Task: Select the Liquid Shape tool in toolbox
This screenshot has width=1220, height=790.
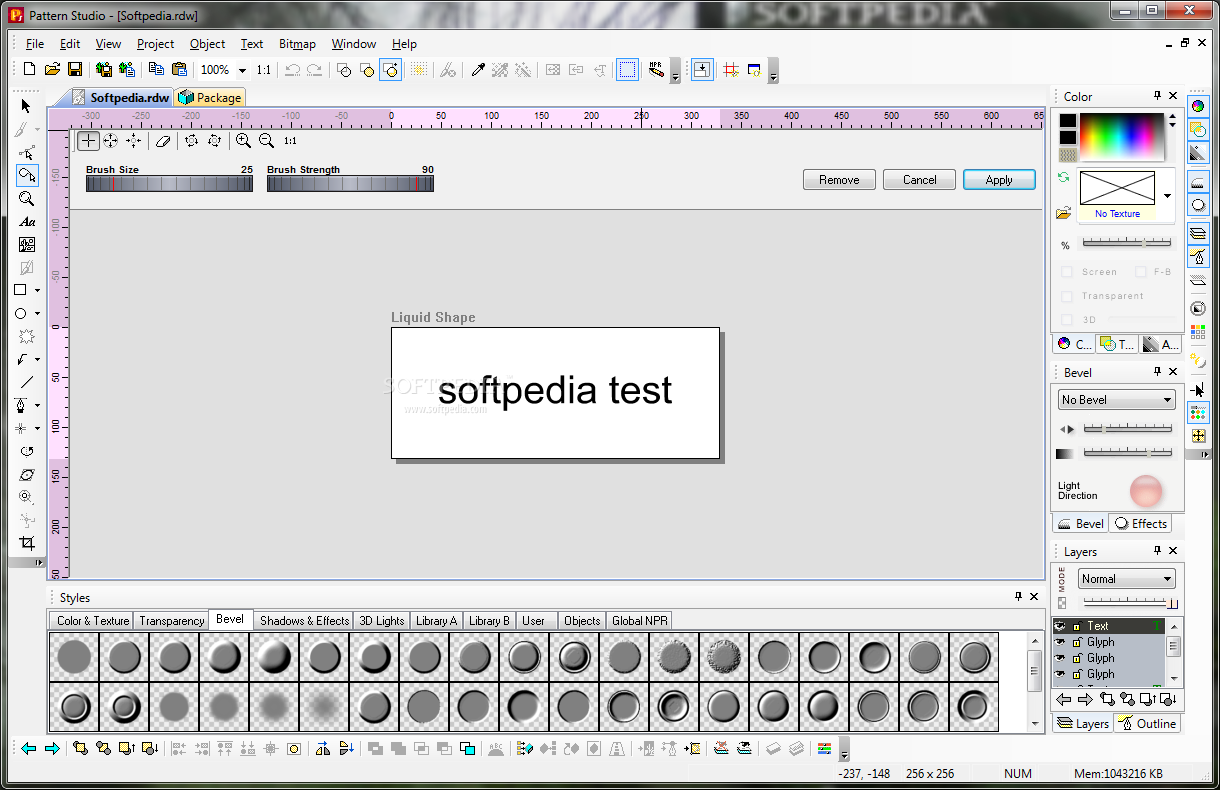Action: 26,176
